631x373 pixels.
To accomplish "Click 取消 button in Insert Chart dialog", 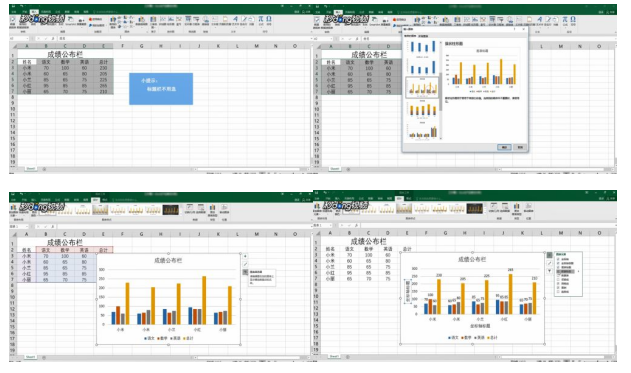I will point(520,147).
